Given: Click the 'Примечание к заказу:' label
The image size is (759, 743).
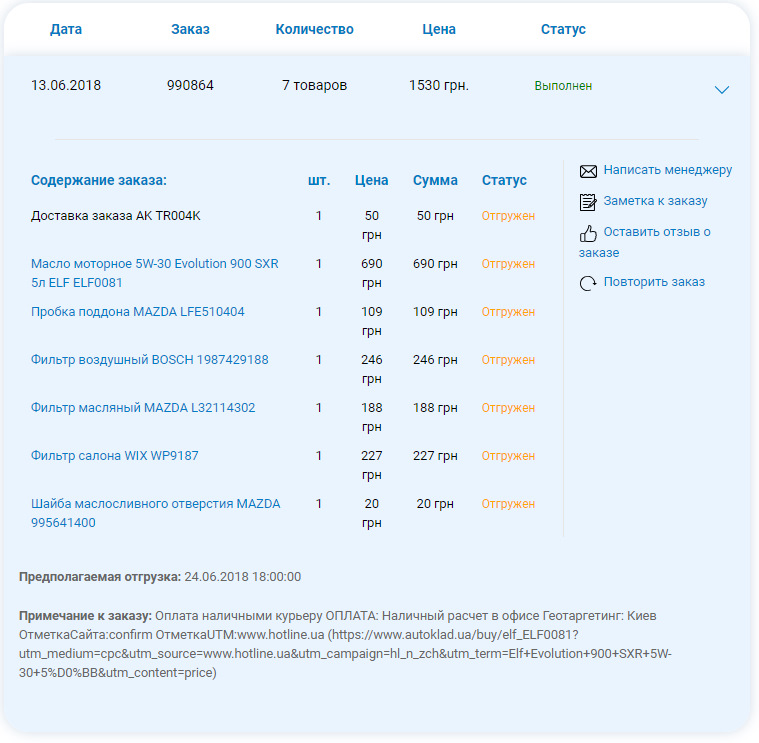Looking at the screenshot, I should click(x=85, y=616).
